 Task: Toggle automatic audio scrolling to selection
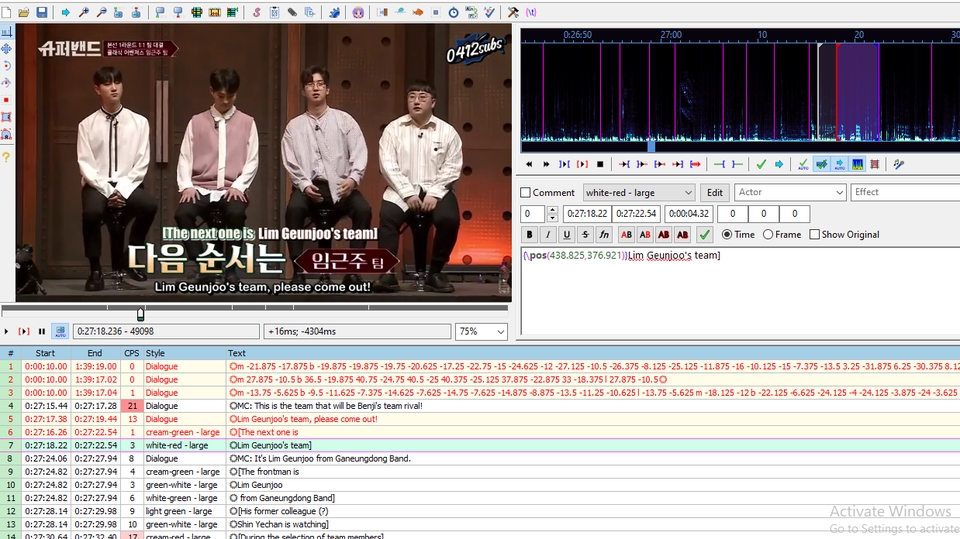(839, 164)
